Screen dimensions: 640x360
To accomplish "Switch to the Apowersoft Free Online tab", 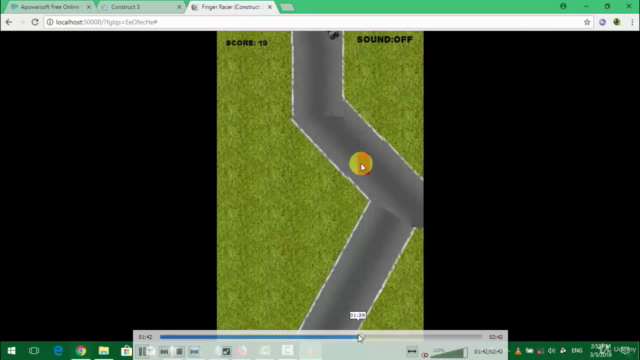I will (49, 7).
